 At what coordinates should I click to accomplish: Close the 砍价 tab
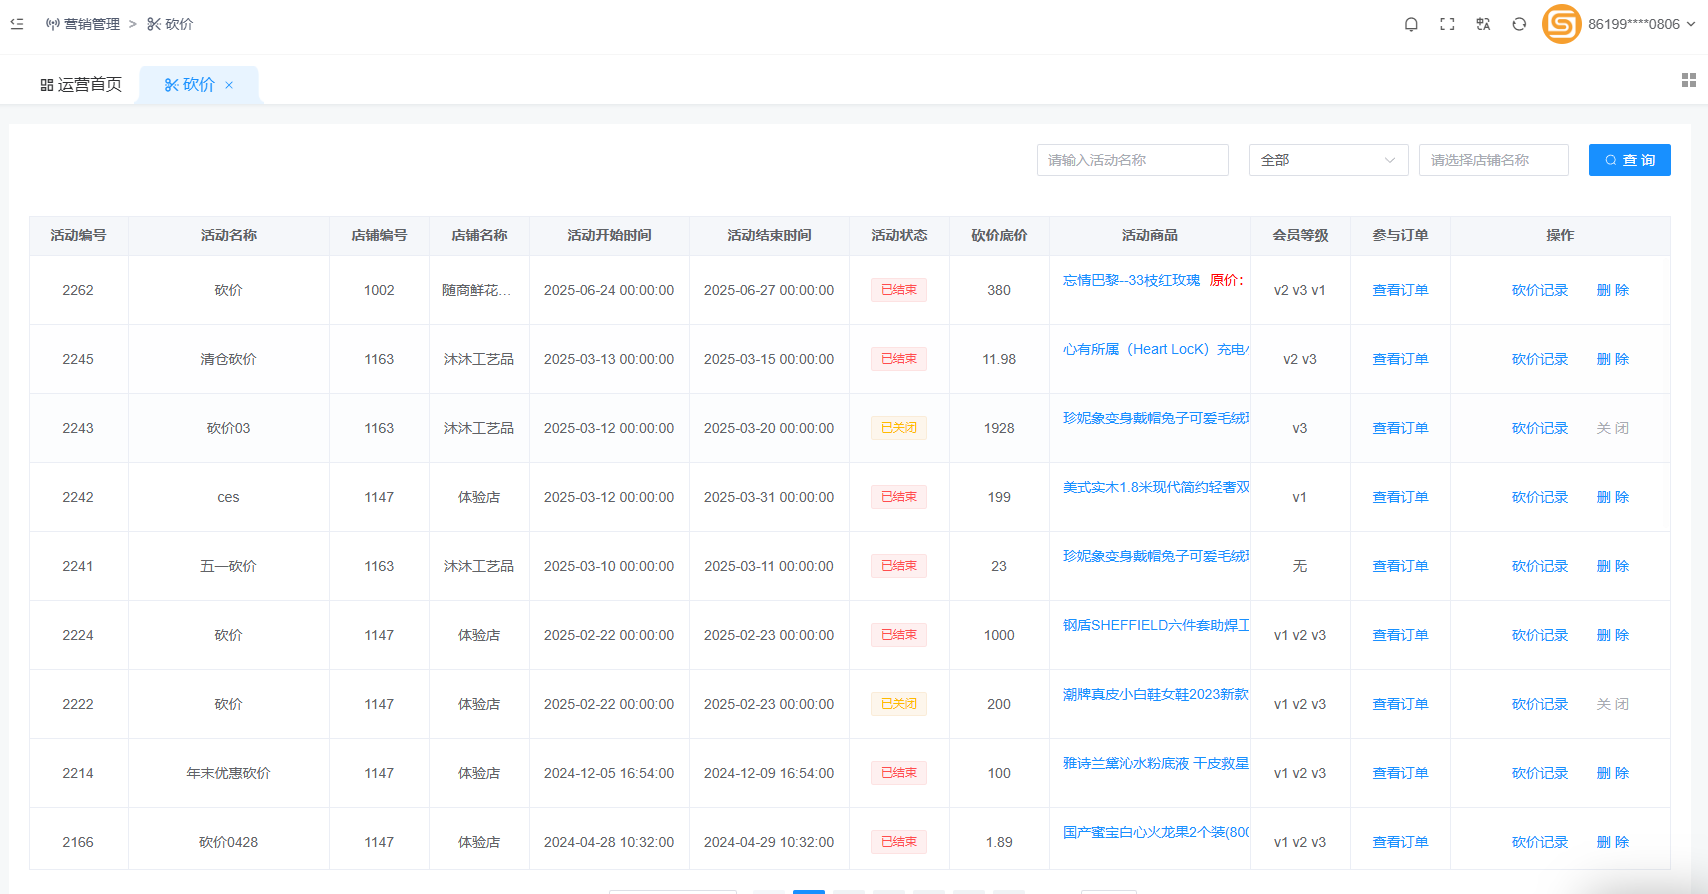coord(229,85)
